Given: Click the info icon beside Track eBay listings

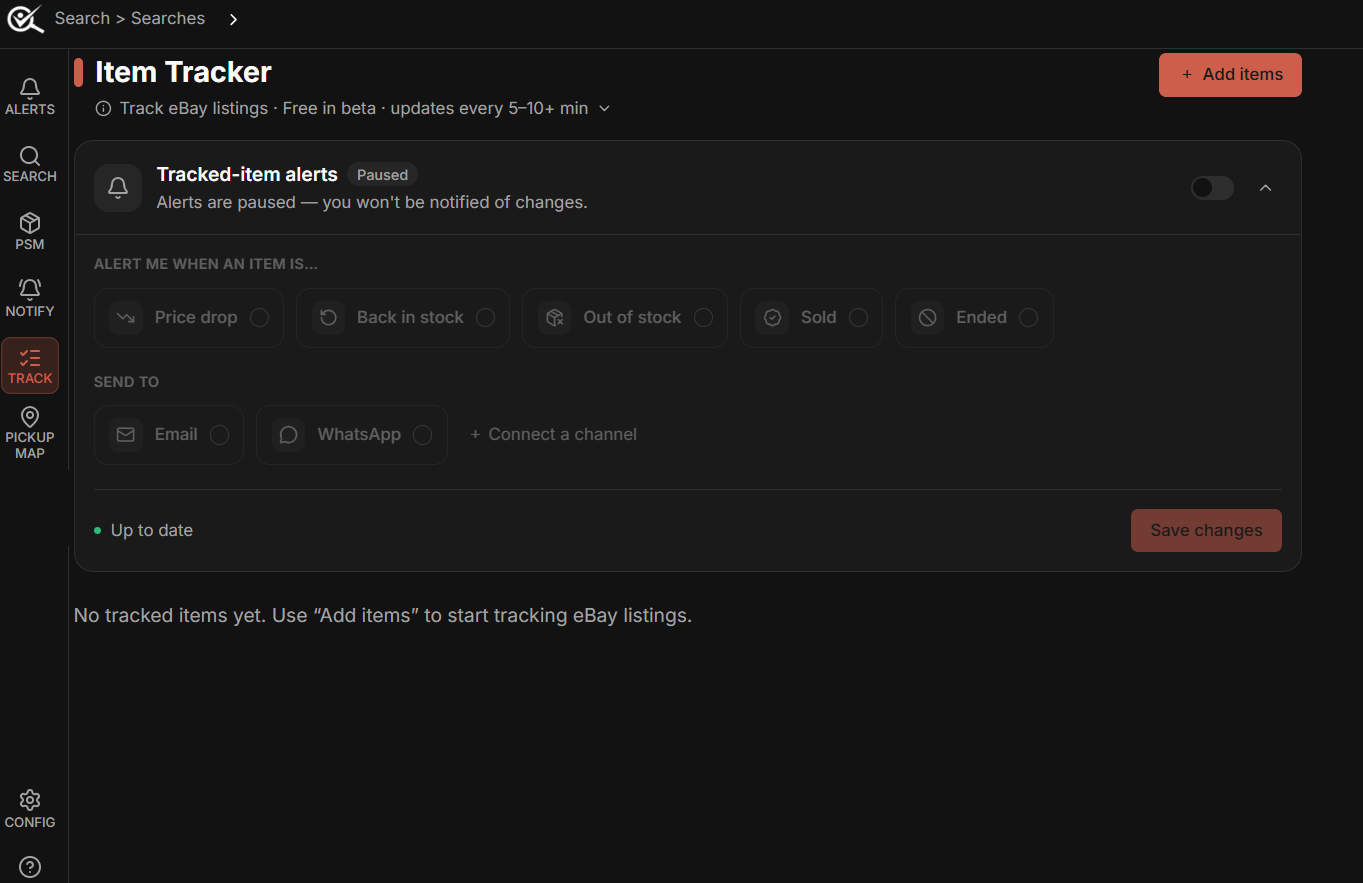Looking at the screenshot, I should (103, 108).
